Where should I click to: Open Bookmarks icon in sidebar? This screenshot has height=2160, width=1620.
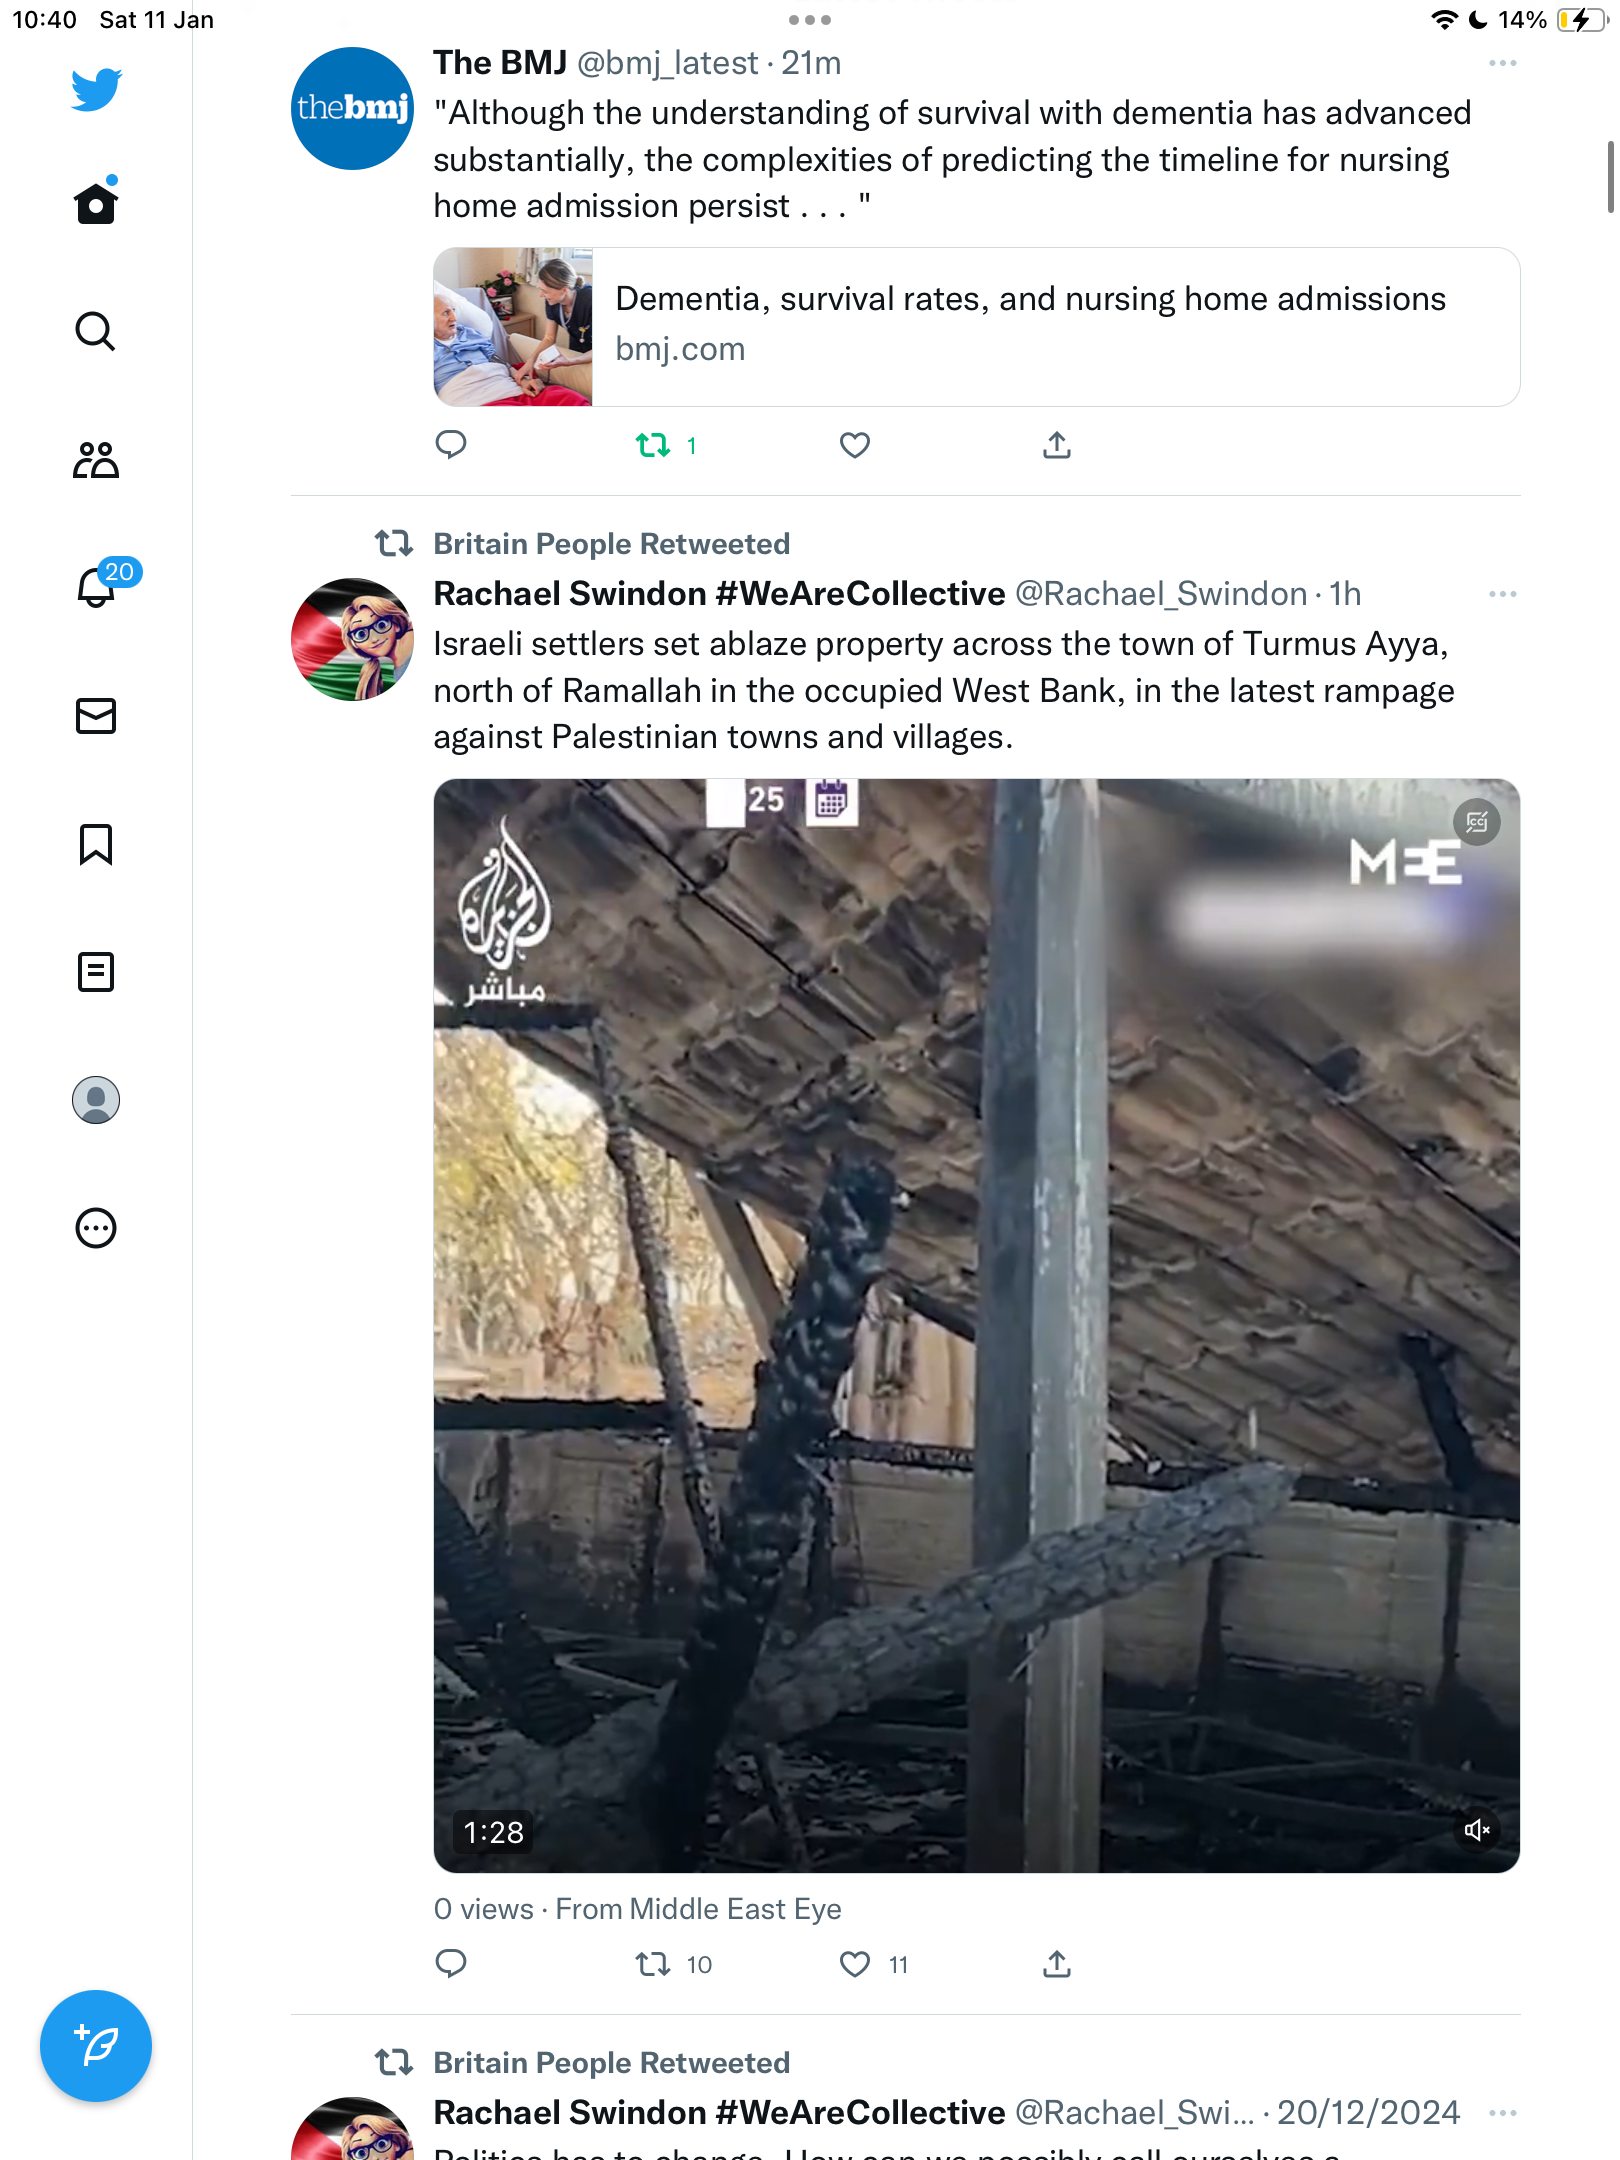coord(96,844)
